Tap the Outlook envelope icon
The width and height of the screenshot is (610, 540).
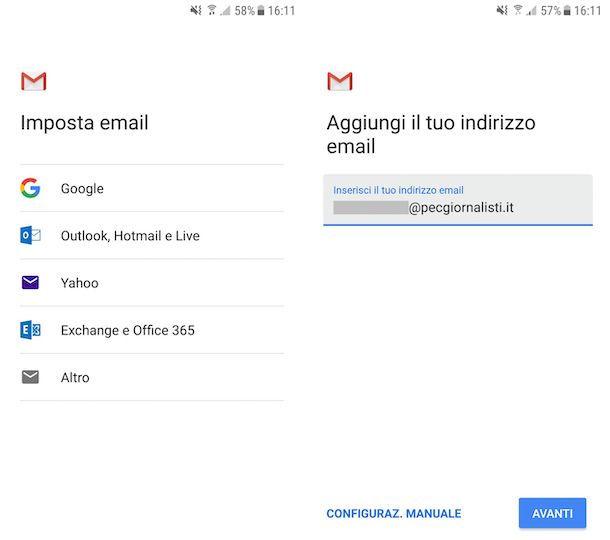[30, 235]
